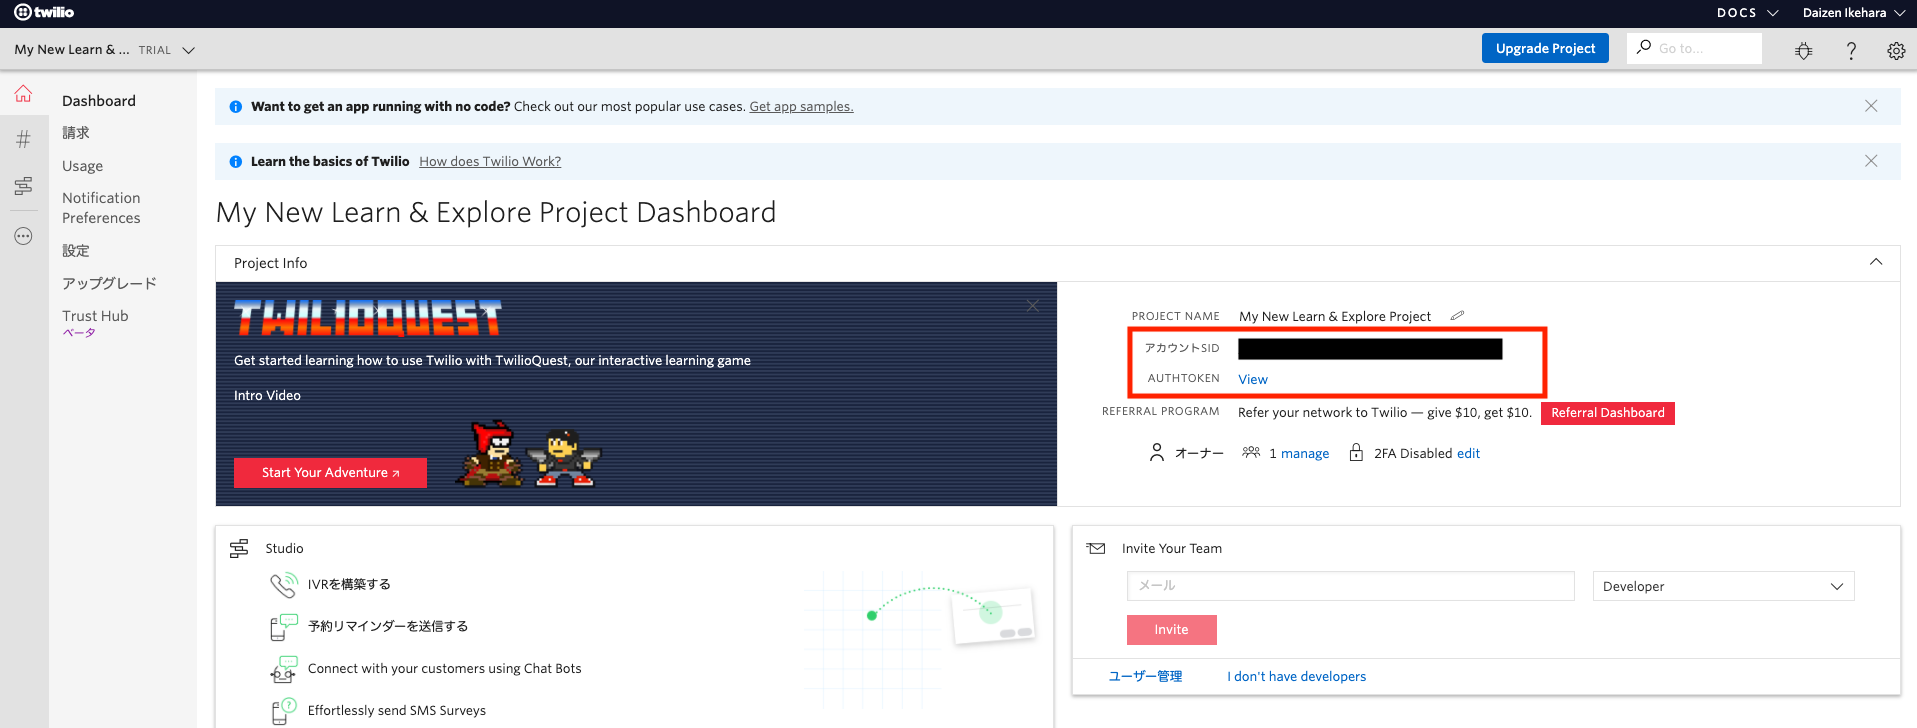Open the home icon in the left sidebar
The height and width of the screenshot is (728, 1917).
pos(23,94)
